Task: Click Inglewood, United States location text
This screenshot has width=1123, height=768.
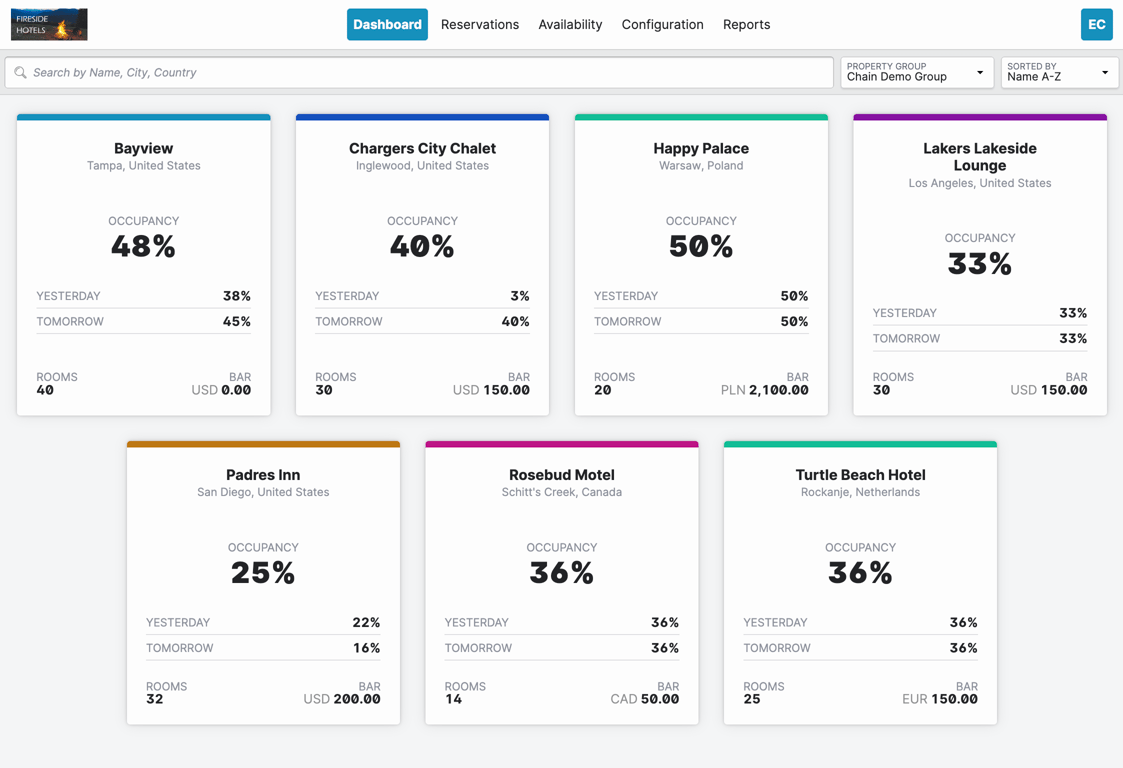Action: (423, 165)
